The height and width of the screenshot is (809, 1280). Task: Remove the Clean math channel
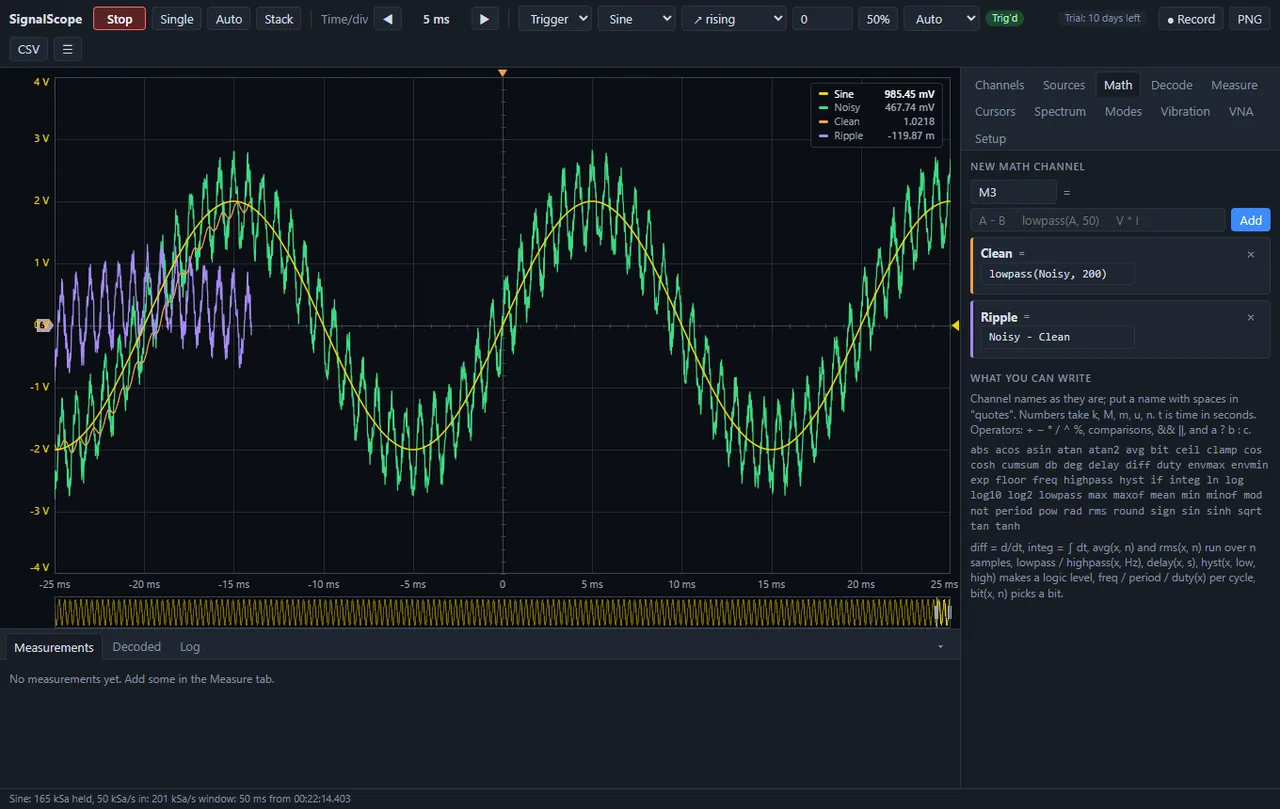(x=1250, y=254)
